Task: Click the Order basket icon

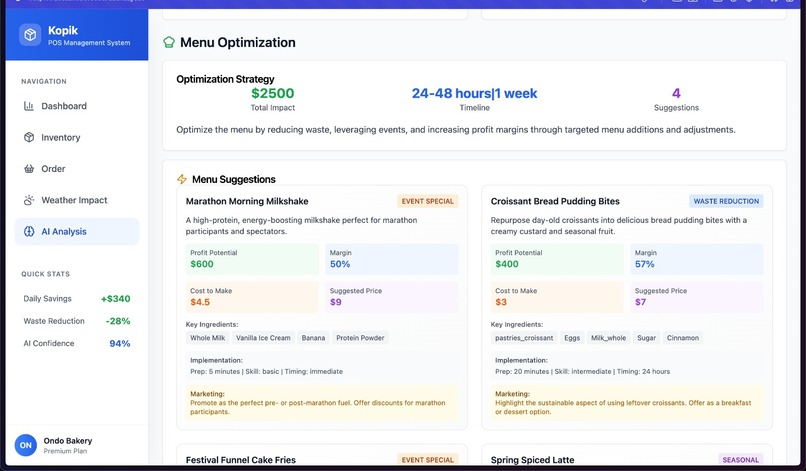Action: (x=29, y=169)
